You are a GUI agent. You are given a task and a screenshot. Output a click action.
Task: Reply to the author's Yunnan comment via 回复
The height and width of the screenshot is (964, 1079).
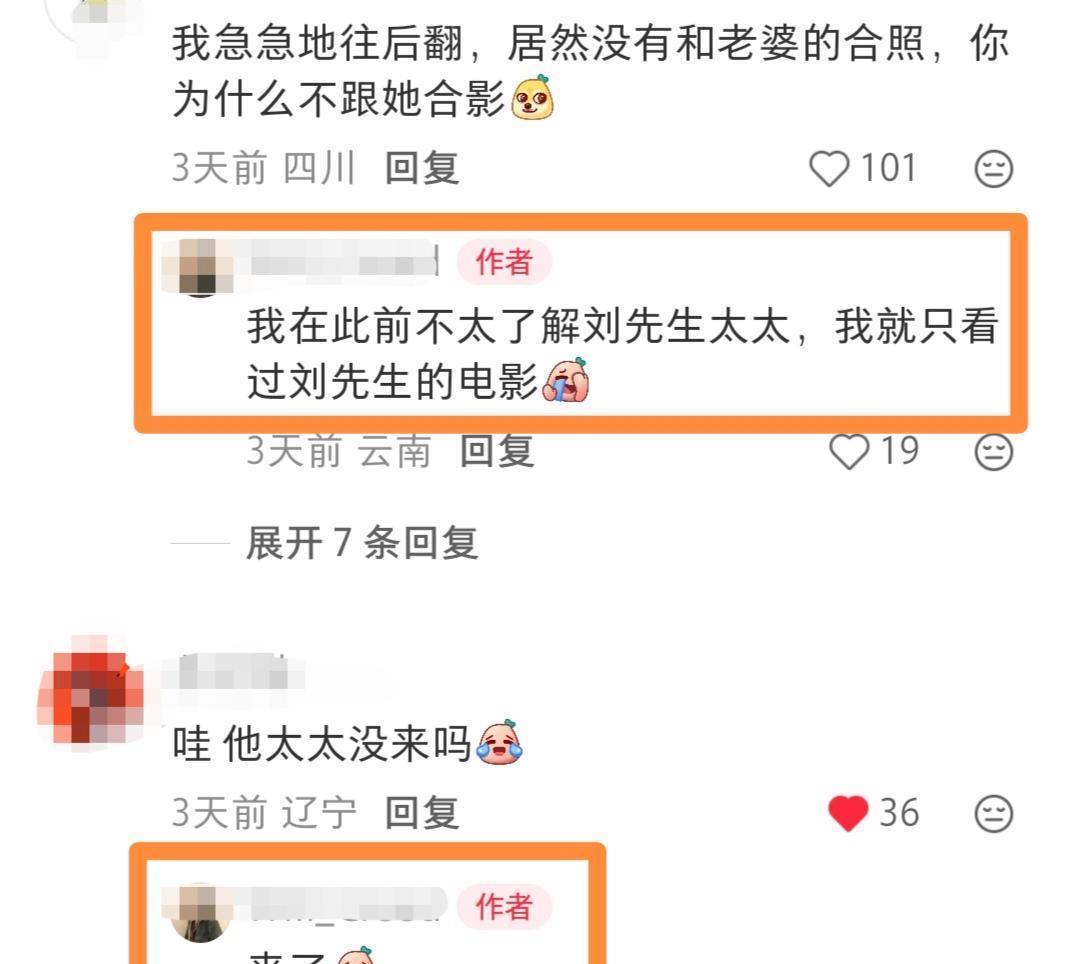(x=497, y=451)
